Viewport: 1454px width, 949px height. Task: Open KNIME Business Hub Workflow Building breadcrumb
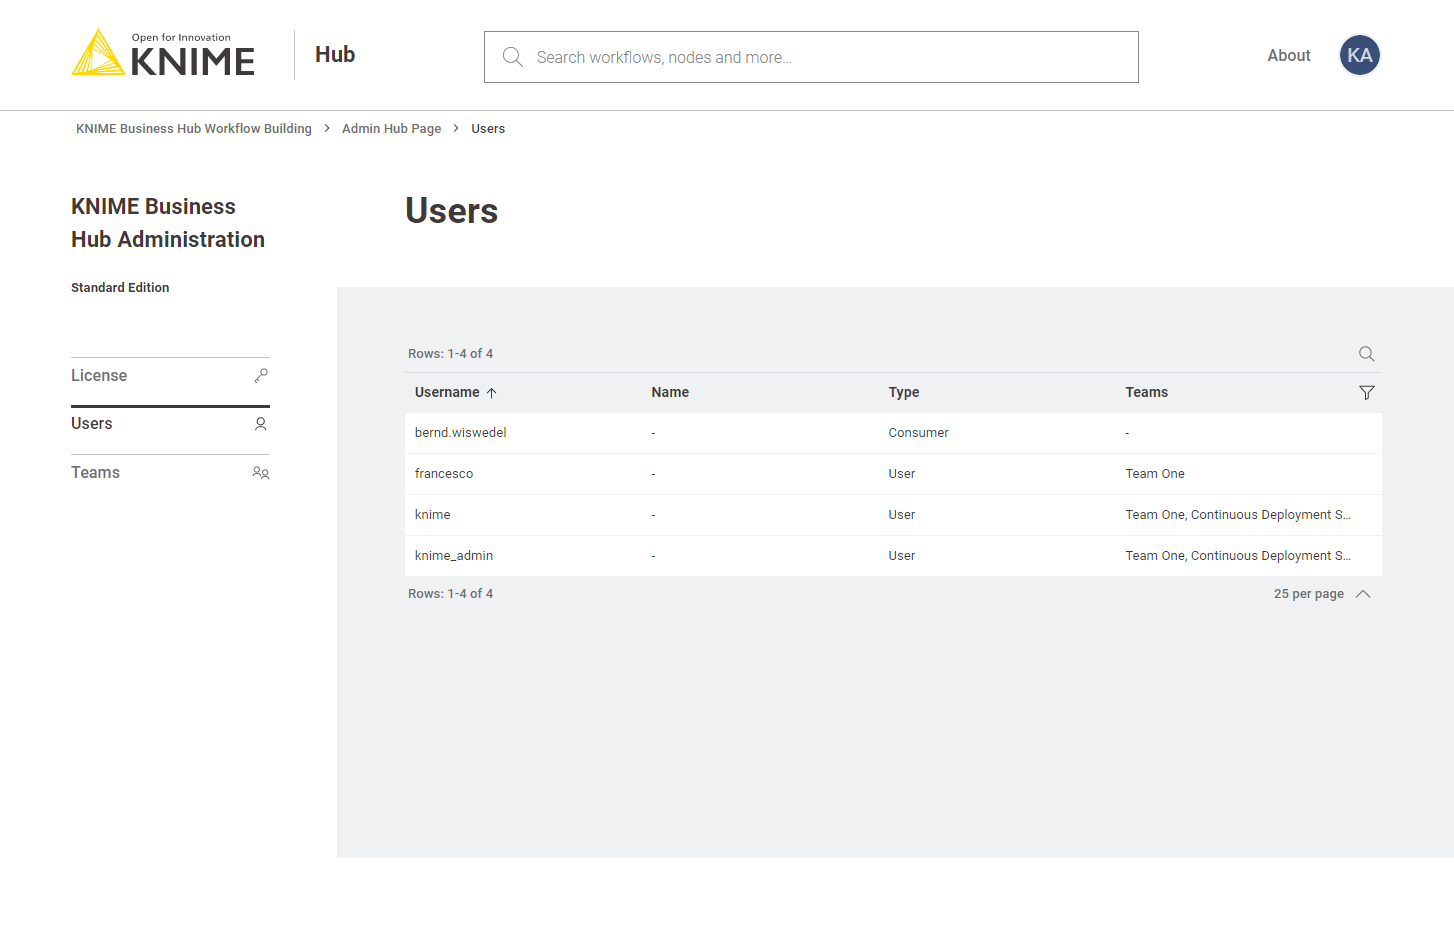click(x=194, y=129)
